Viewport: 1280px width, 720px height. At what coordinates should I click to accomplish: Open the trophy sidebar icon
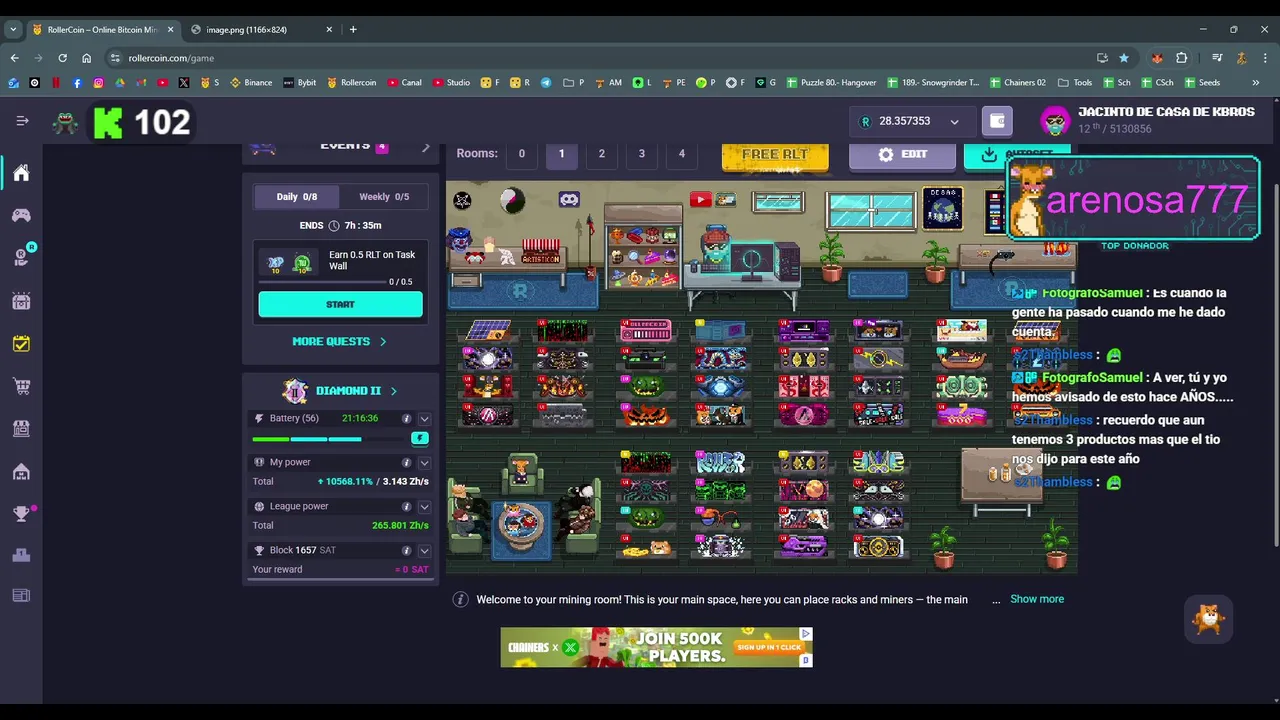(21, 514)
